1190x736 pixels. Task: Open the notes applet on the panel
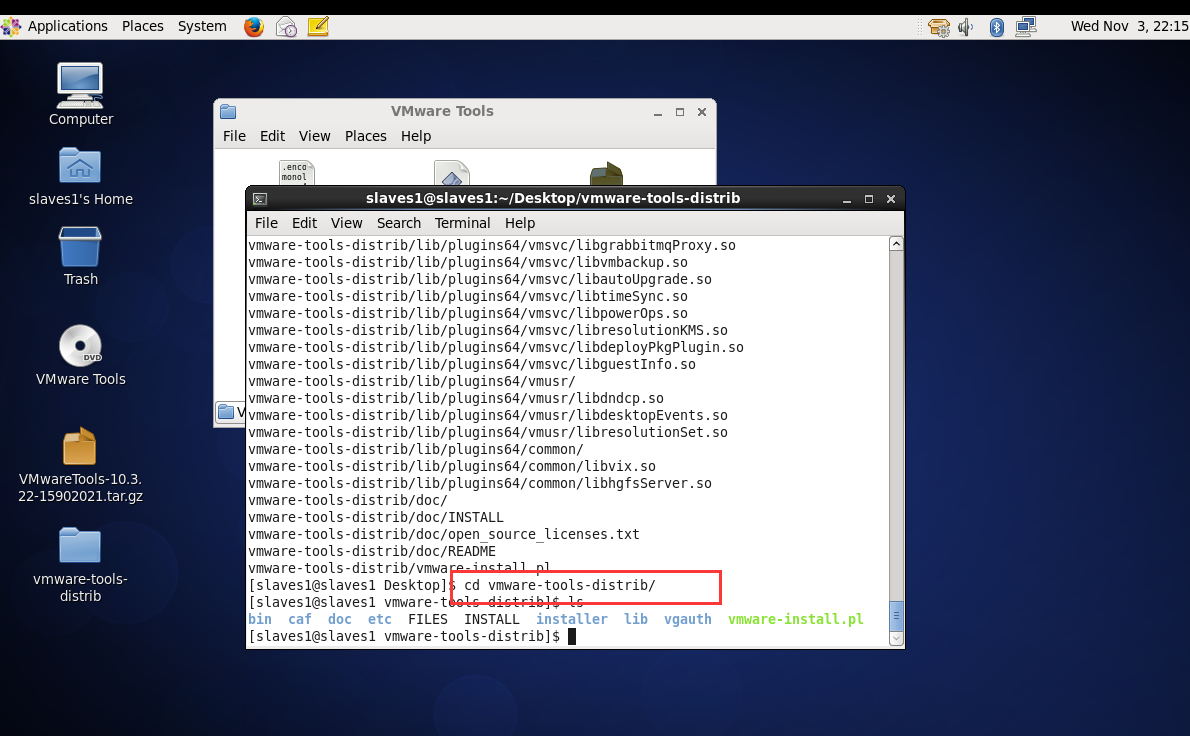click(x=318, y=26)
